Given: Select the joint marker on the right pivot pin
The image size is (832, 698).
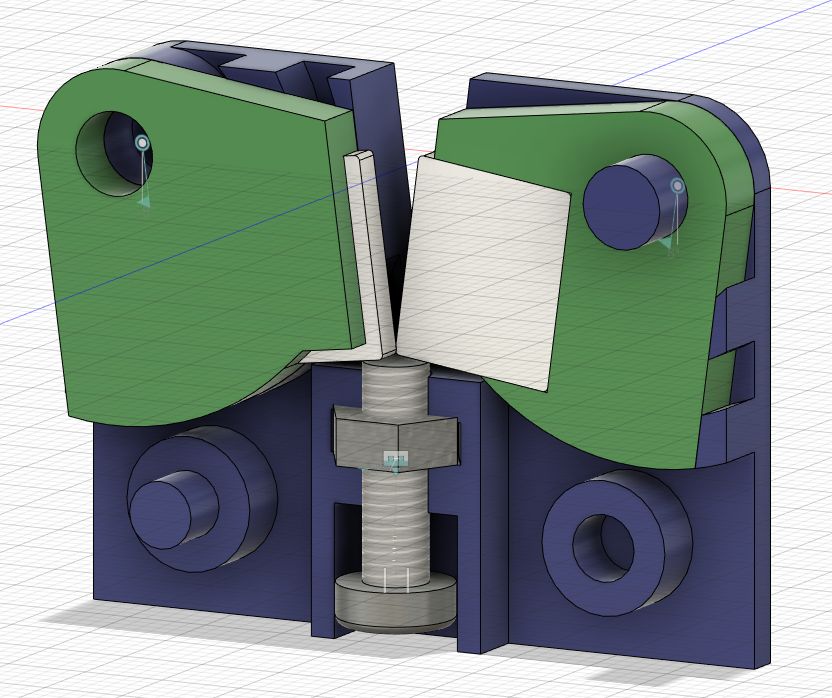Looking at the screenshot, I should pos(678,186).
